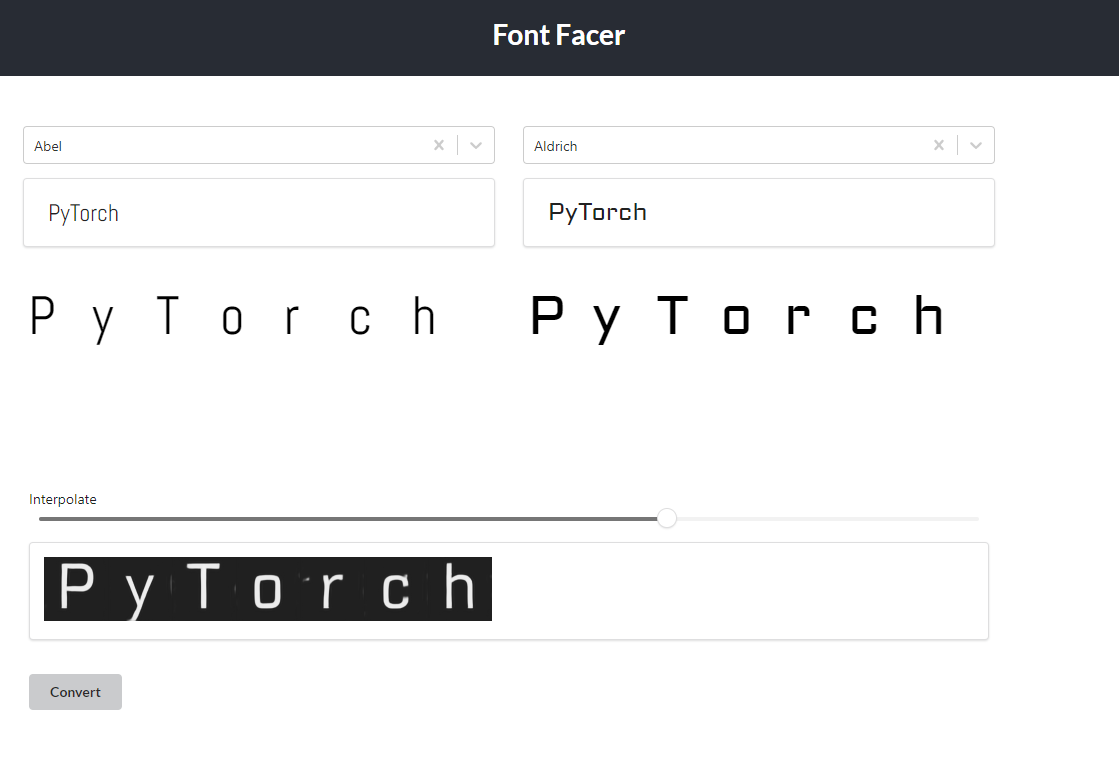Focus the right PyTorch text input
The height and width of the screenshot is (783, 1119).
coord(759,213)
